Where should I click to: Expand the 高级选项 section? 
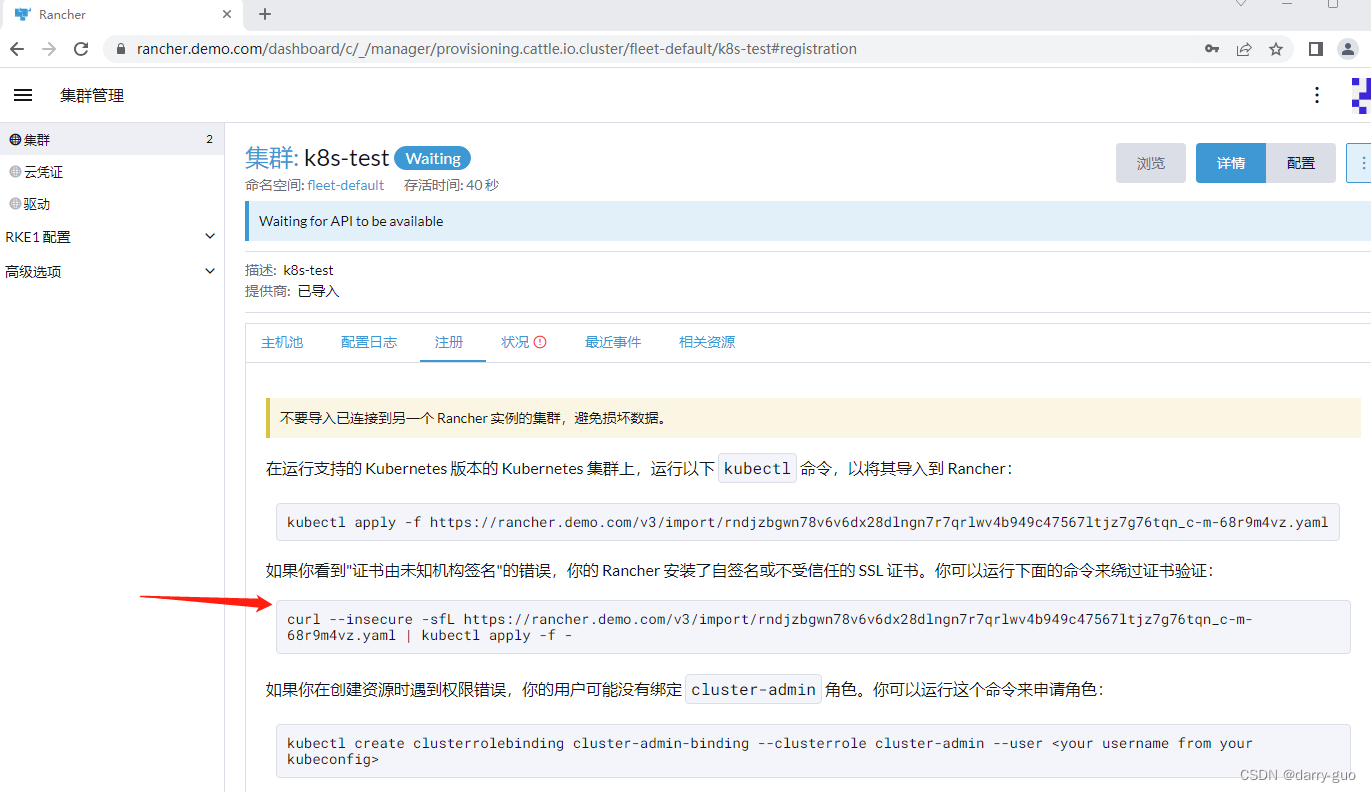point(210,271)
